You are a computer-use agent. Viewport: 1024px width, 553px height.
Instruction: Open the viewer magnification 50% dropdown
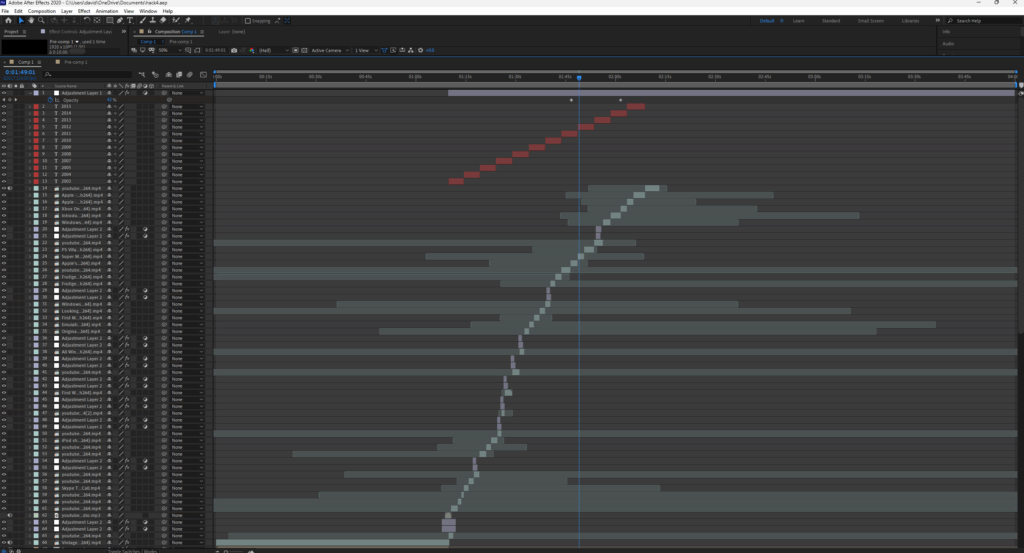click(171, 50)
